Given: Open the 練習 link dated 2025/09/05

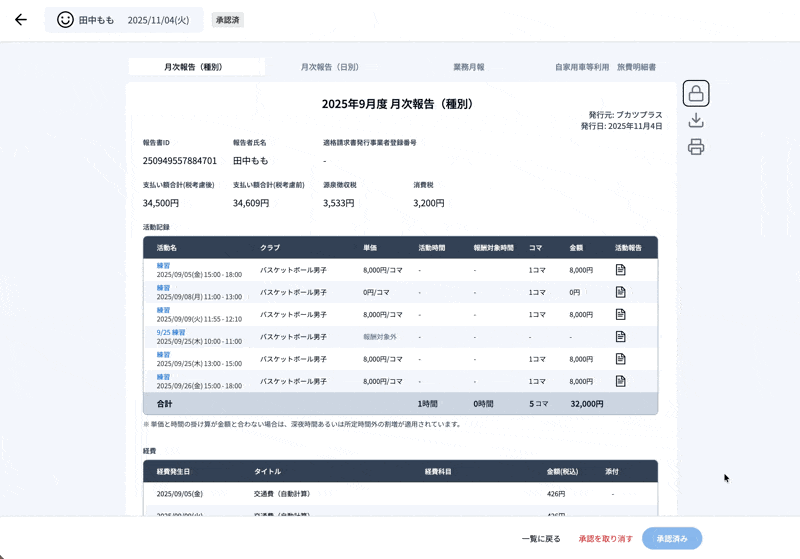Looking at the screenshot, I should pos(163,265).
